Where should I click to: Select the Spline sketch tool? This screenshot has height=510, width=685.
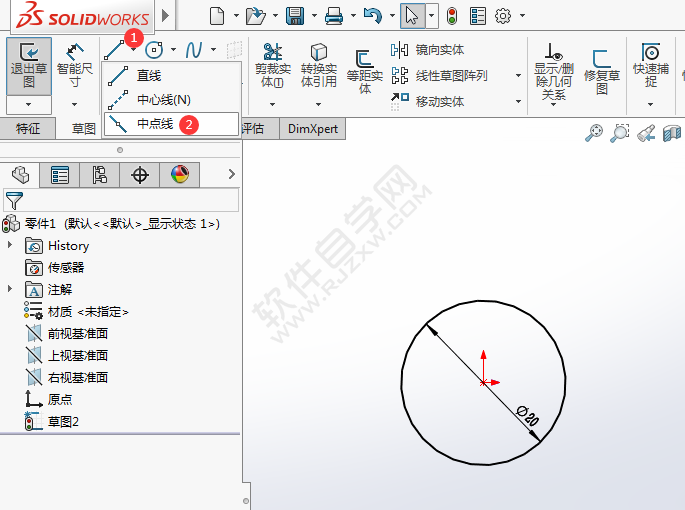(194, 50)
